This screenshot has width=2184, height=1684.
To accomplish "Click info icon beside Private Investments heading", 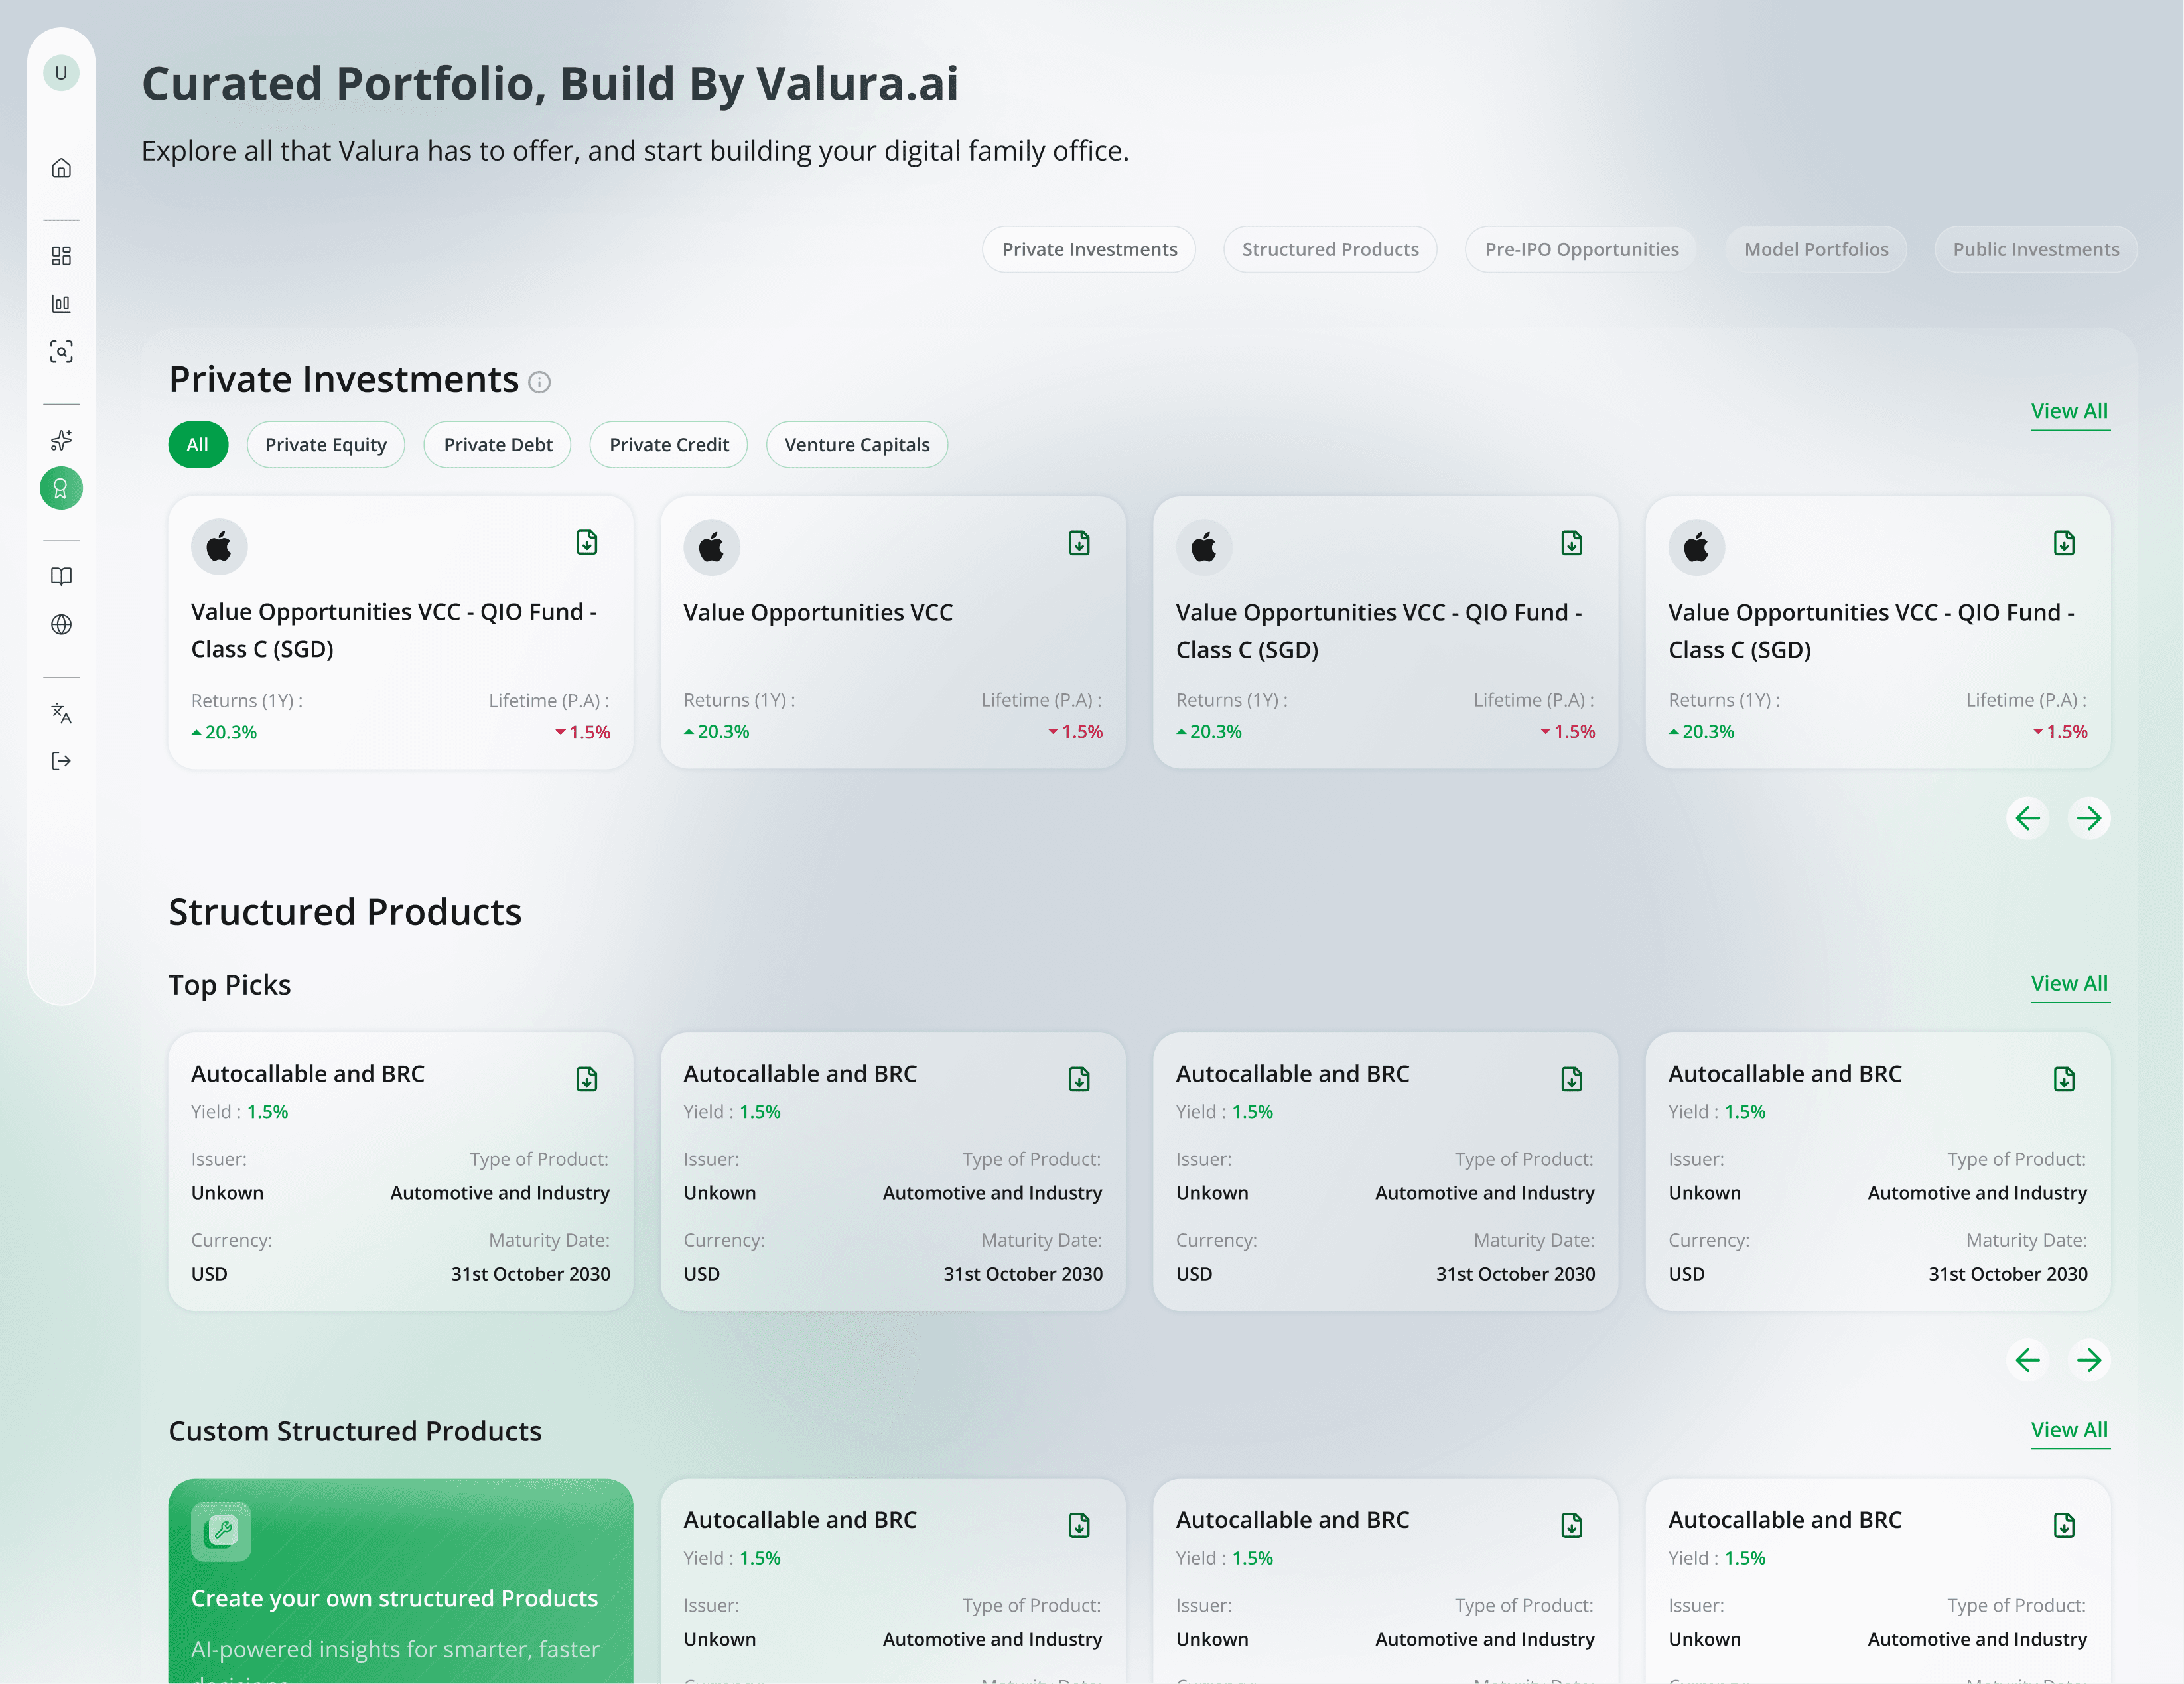I will click(x=539, y=382).
